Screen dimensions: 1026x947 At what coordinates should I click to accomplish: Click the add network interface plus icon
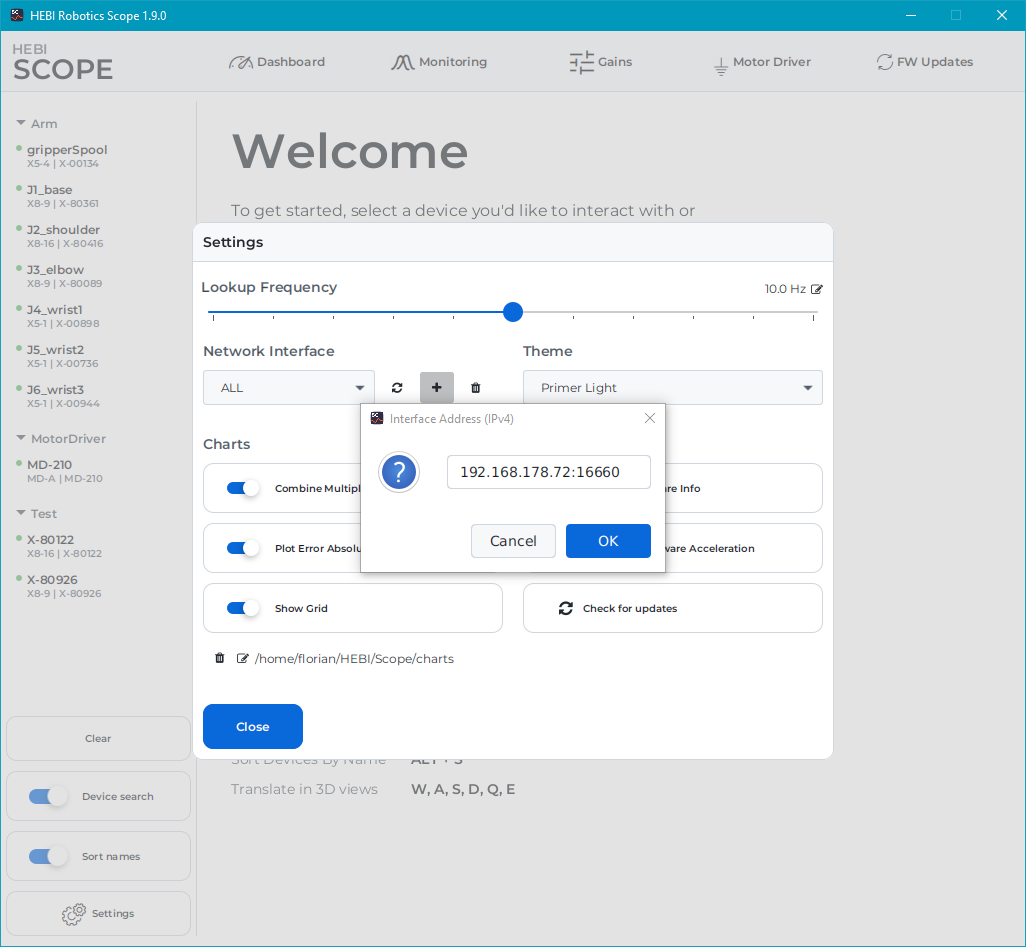coord(437,387)
